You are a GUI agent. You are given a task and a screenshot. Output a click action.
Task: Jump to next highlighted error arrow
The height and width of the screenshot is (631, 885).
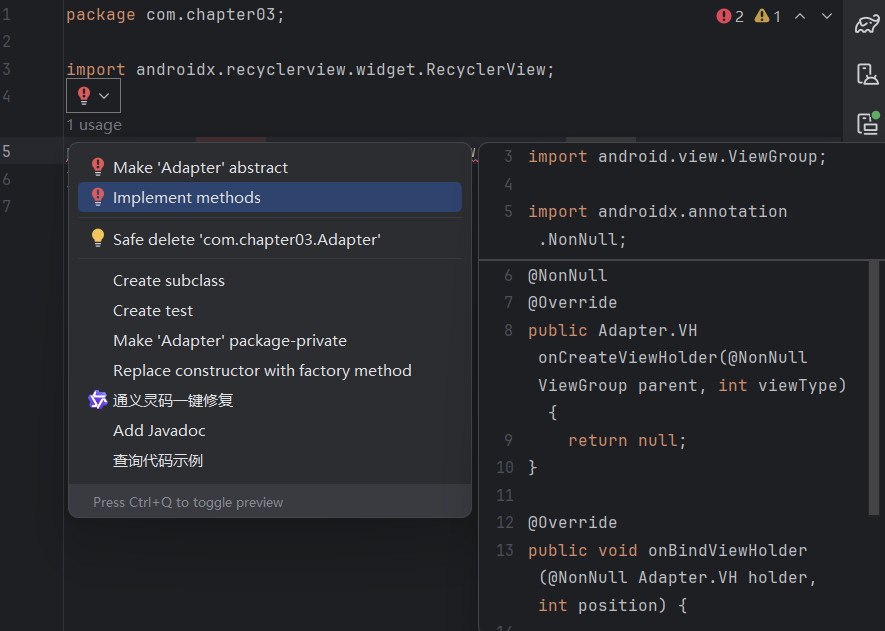coord(827,16)
